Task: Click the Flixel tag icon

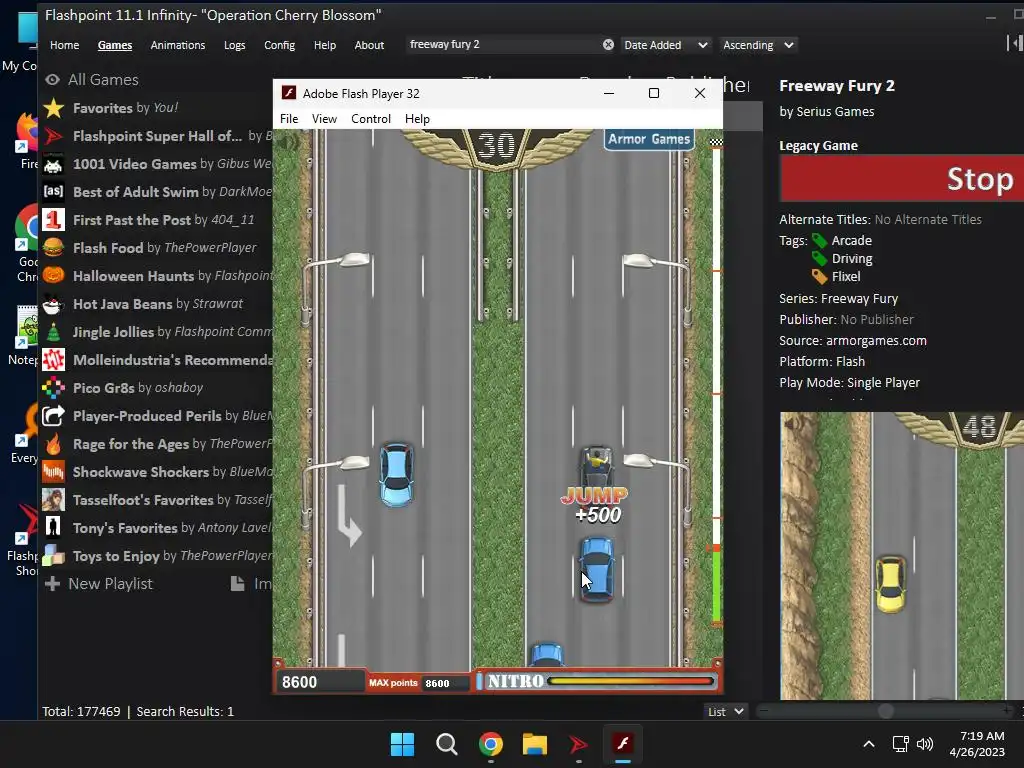Action: (x=820, y=277)
